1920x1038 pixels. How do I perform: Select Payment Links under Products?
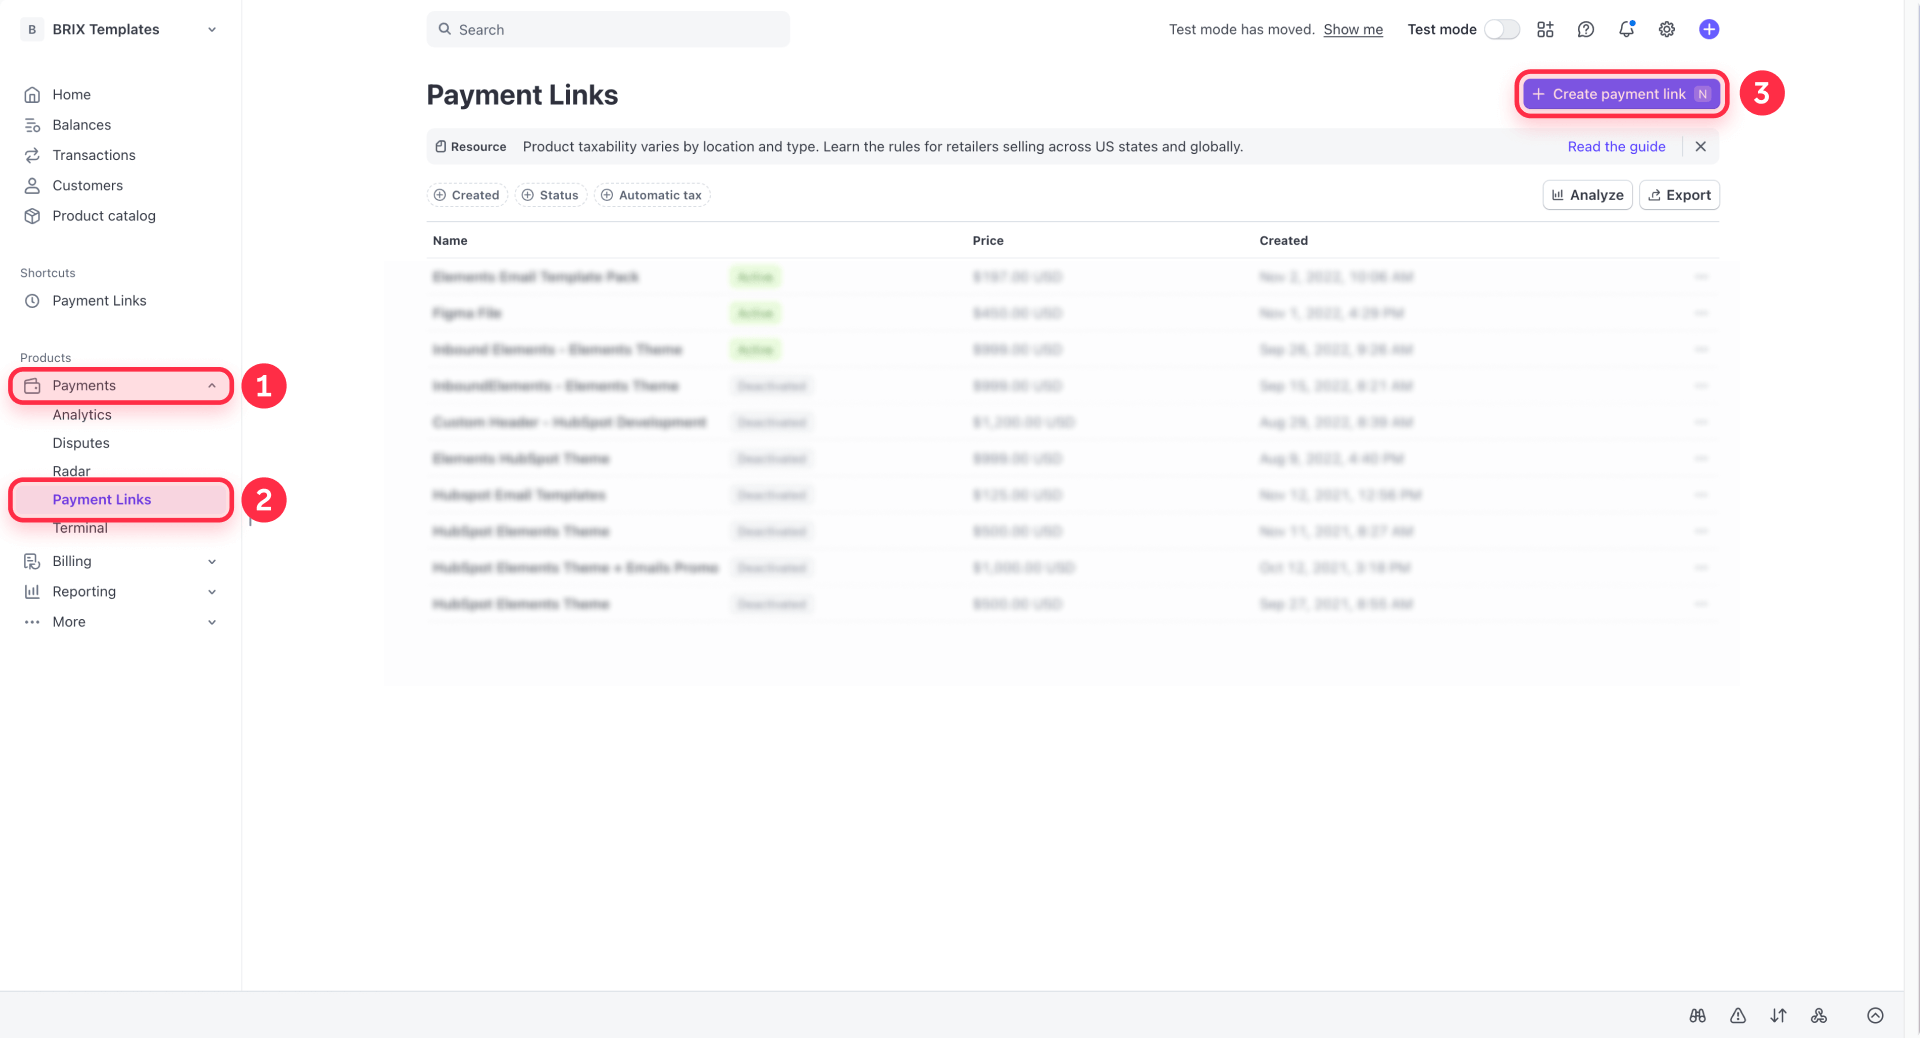click(102, 499)
